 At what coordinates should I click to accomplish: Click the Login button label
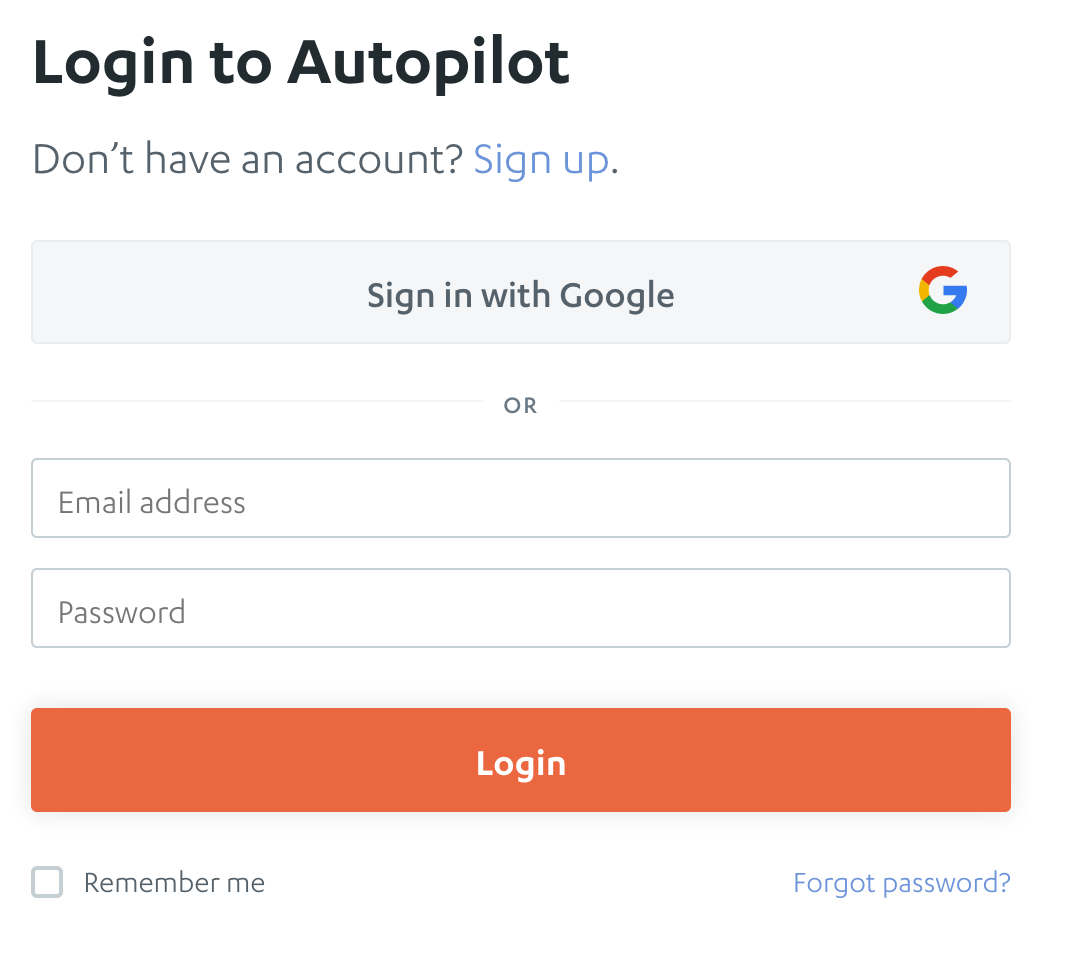(x=520, y=762)
